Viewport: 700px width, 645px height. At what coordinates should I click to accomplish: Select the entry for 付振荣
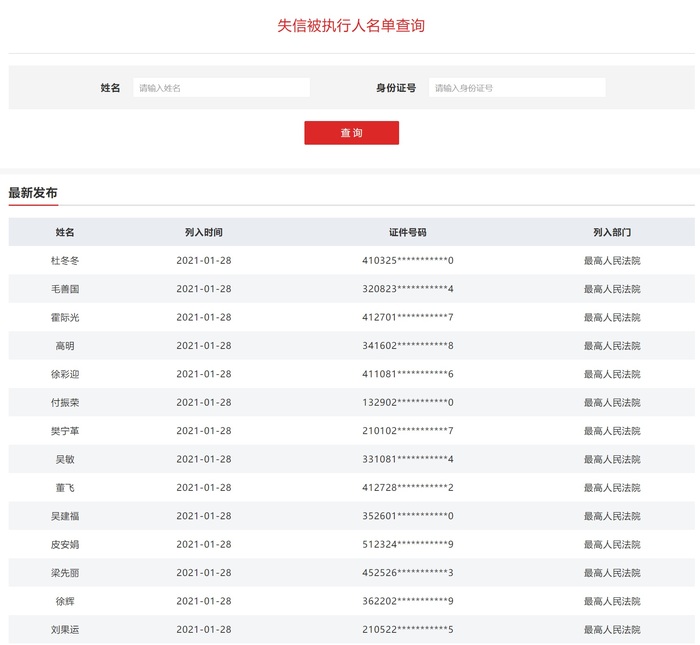pyautogui.click(x=65, y=402)
